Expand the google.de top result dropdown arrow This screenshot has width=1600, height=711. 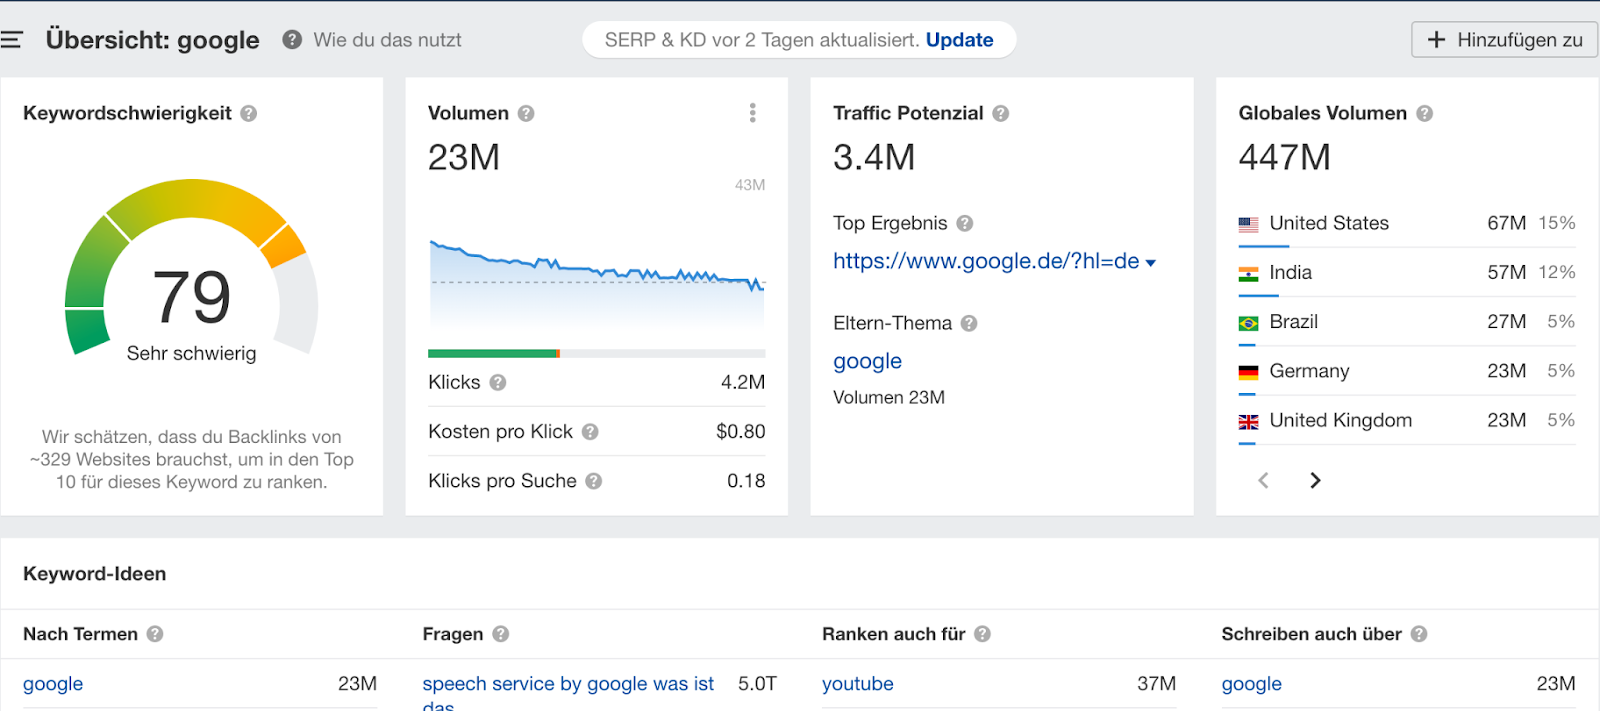[1151, 263]
